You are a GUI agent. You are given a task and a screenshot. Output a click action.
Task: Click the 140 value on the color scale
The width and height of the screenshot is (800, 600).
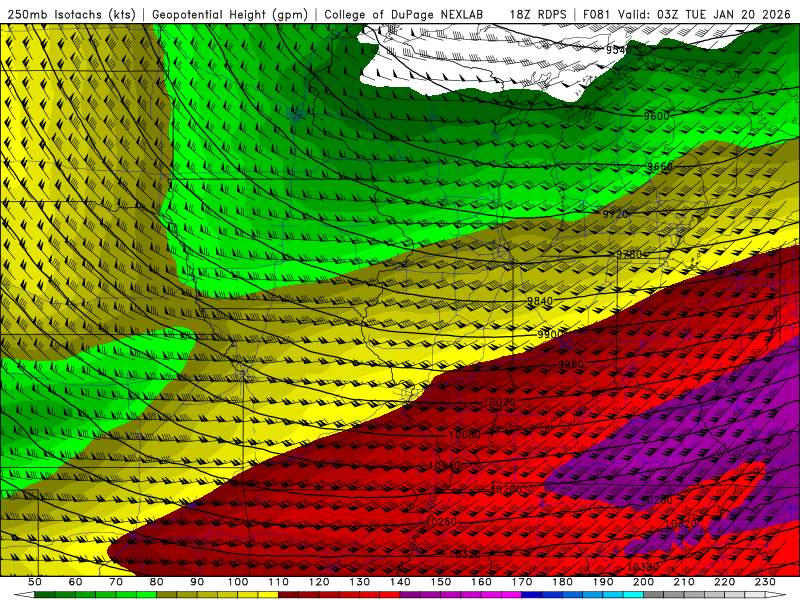(x=400, y=582)
